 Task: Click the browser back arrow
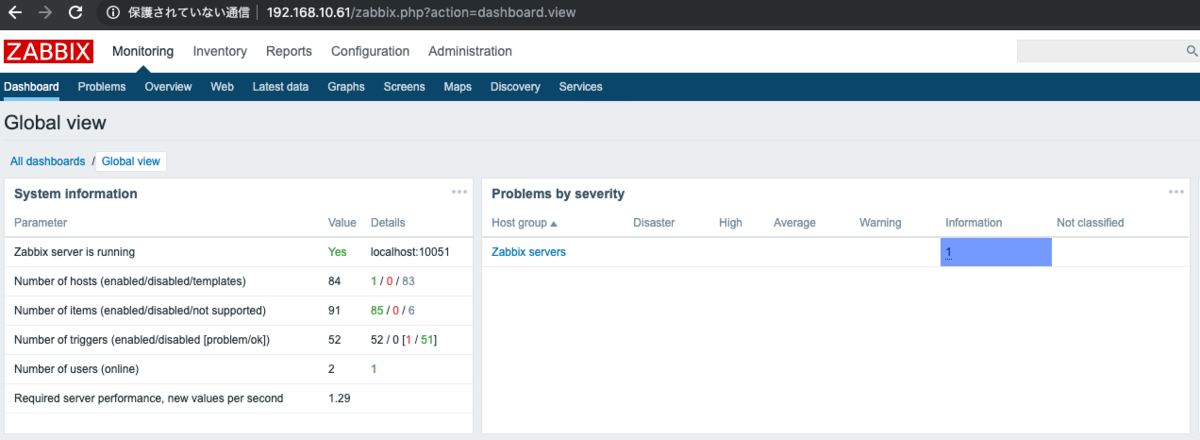(14, 14)
